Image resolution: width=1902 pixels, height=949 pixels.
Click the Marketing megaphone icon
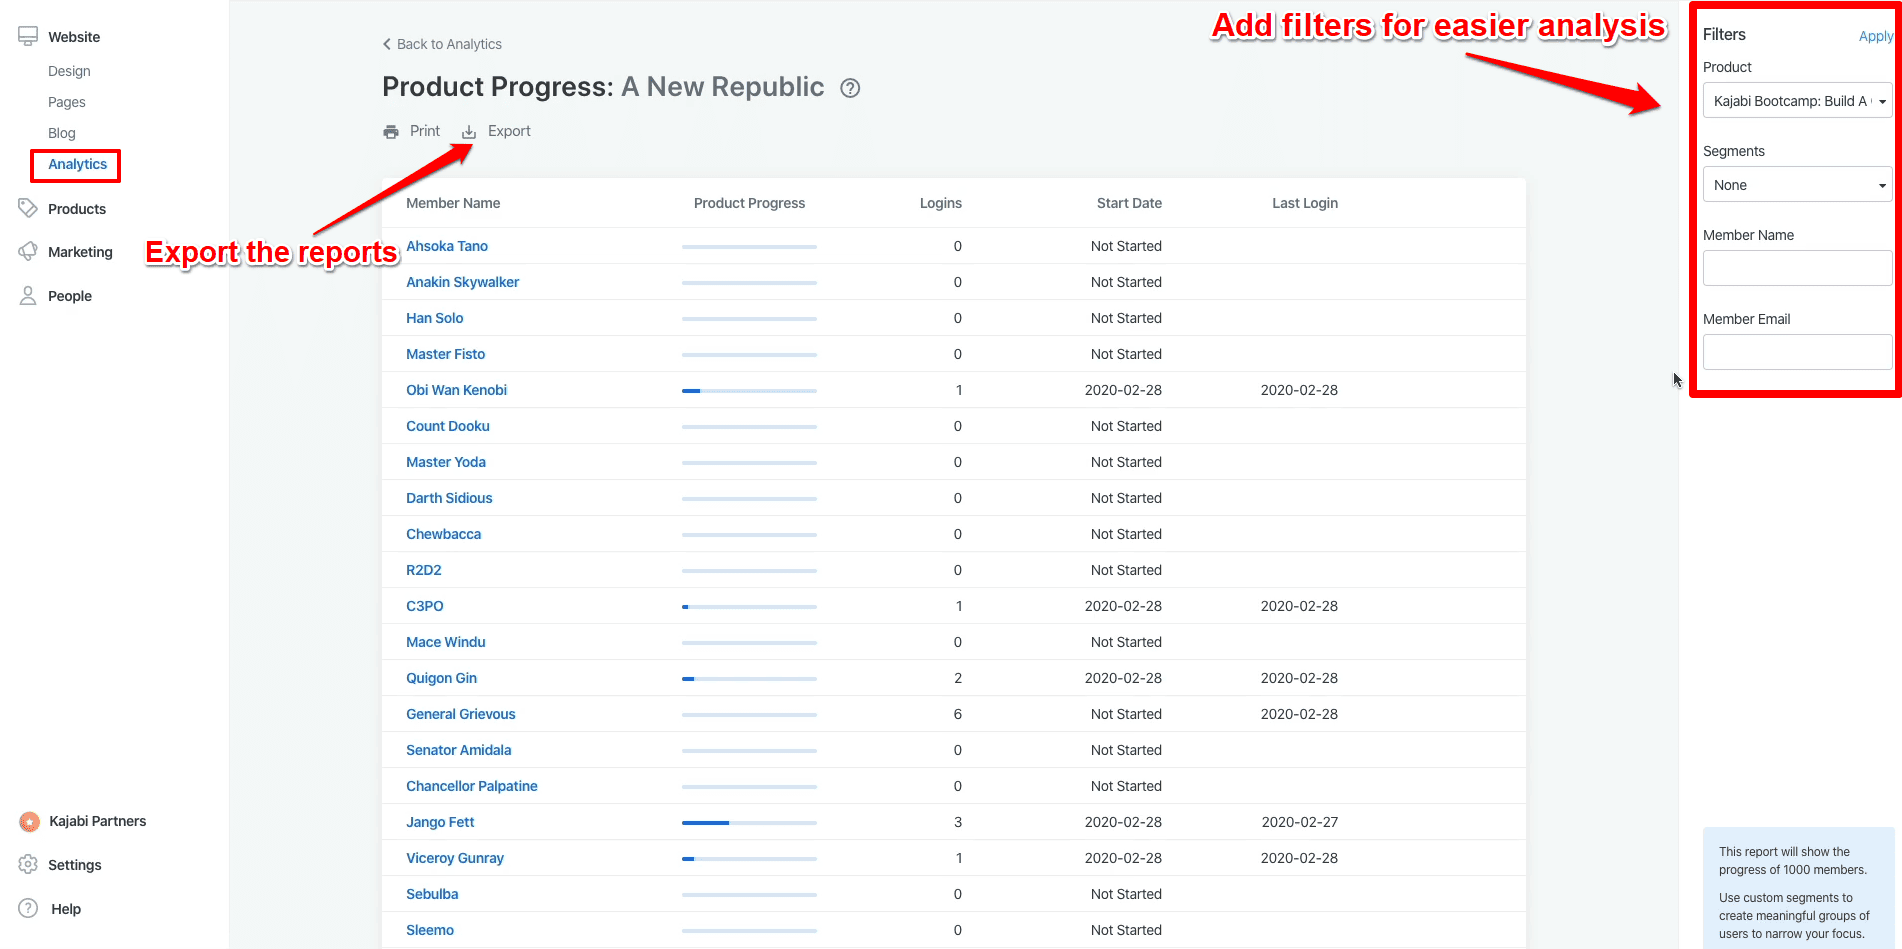(28, 252)
